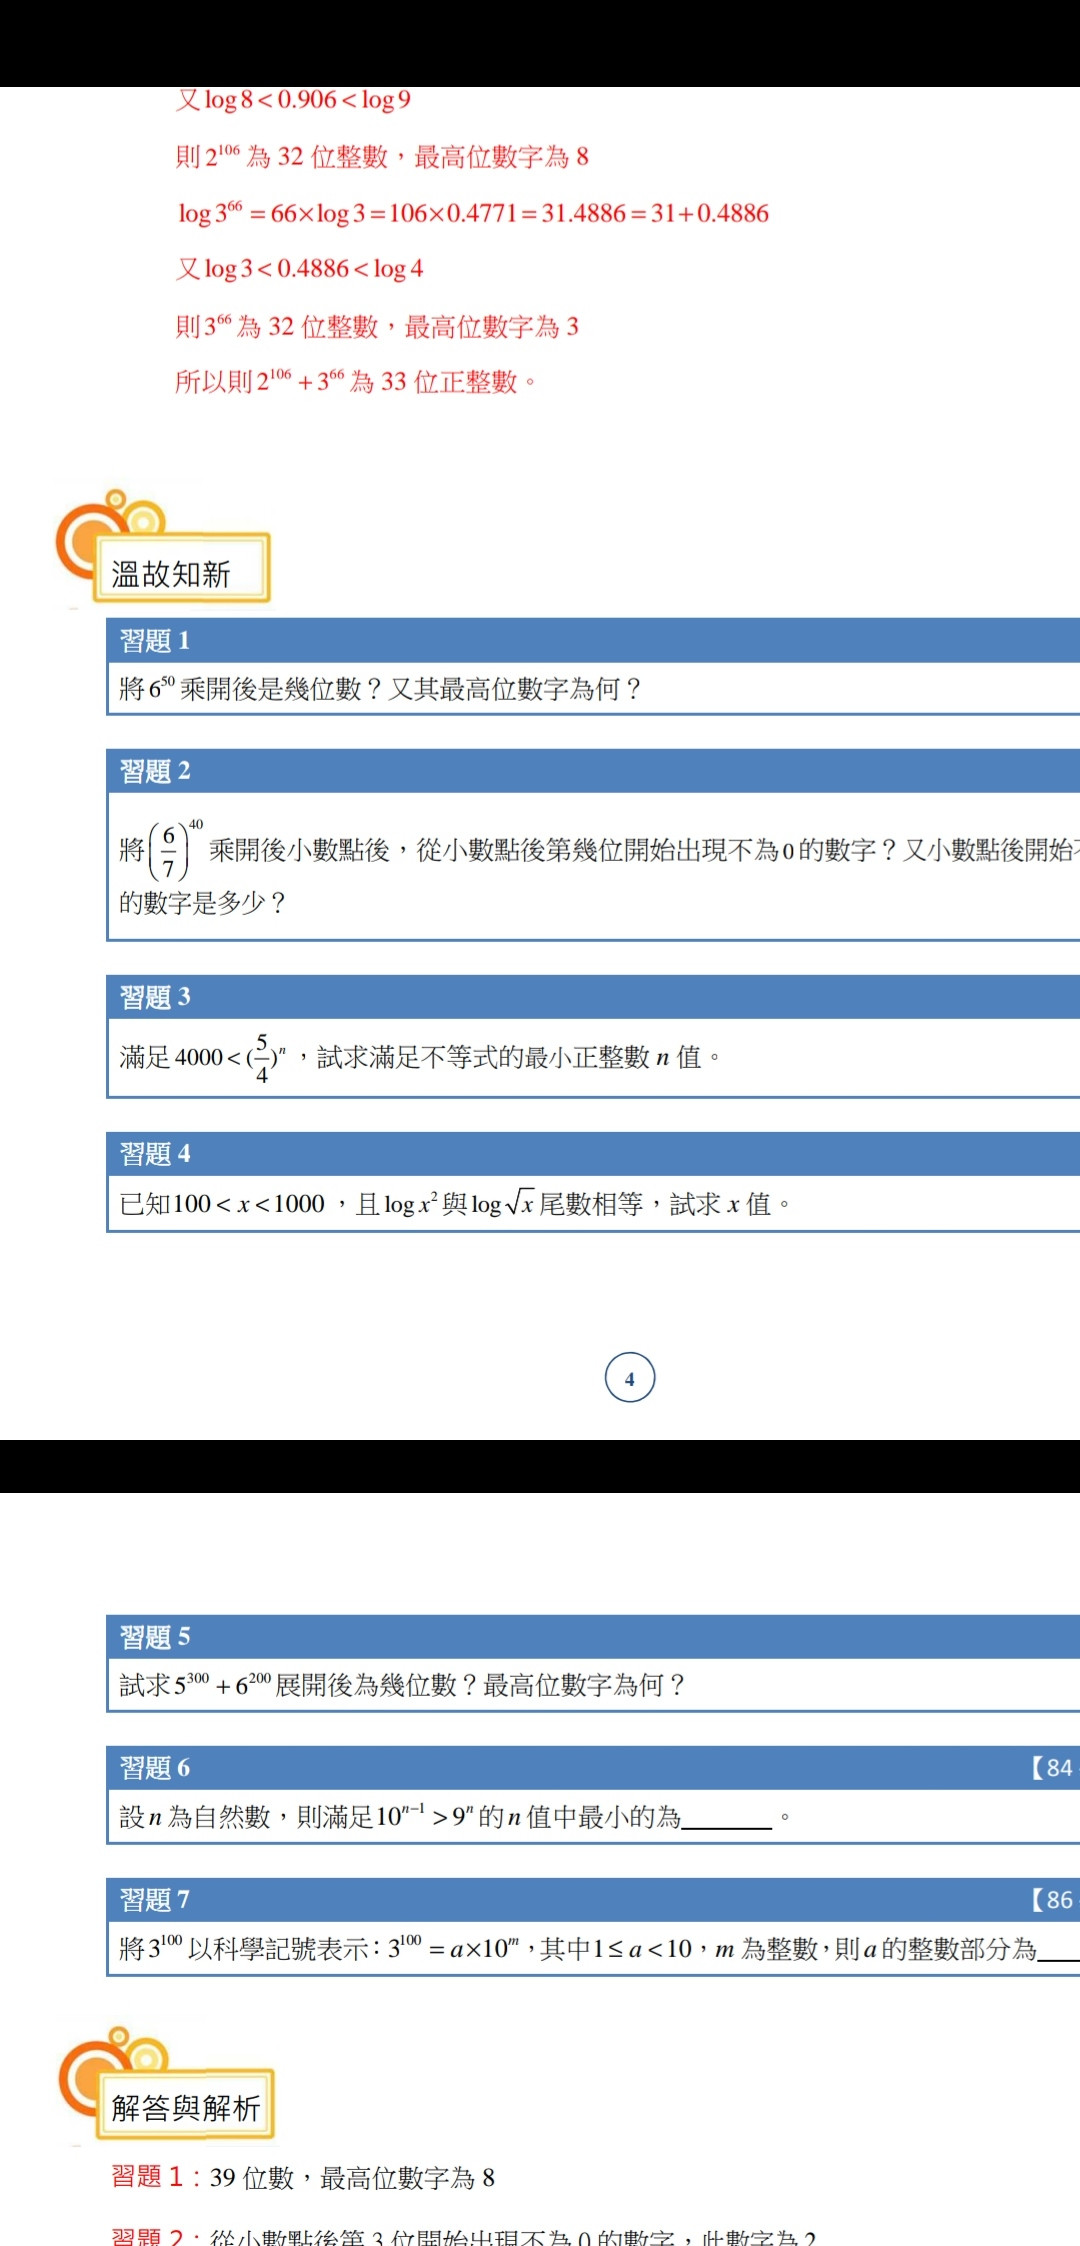Click the 習題 3 header bar

pyautogui.click(x=155, y=997)
